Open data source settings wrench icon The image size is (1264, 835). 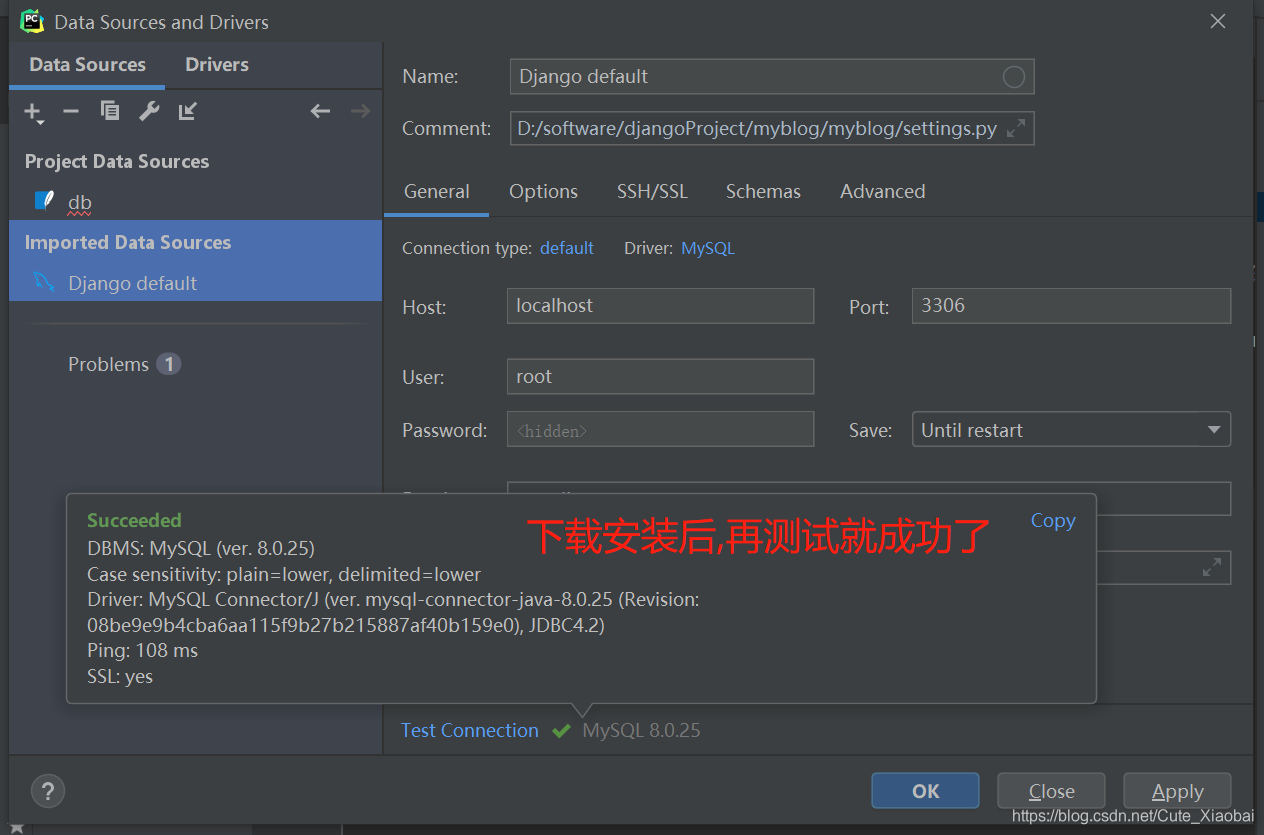coord(149,111)
